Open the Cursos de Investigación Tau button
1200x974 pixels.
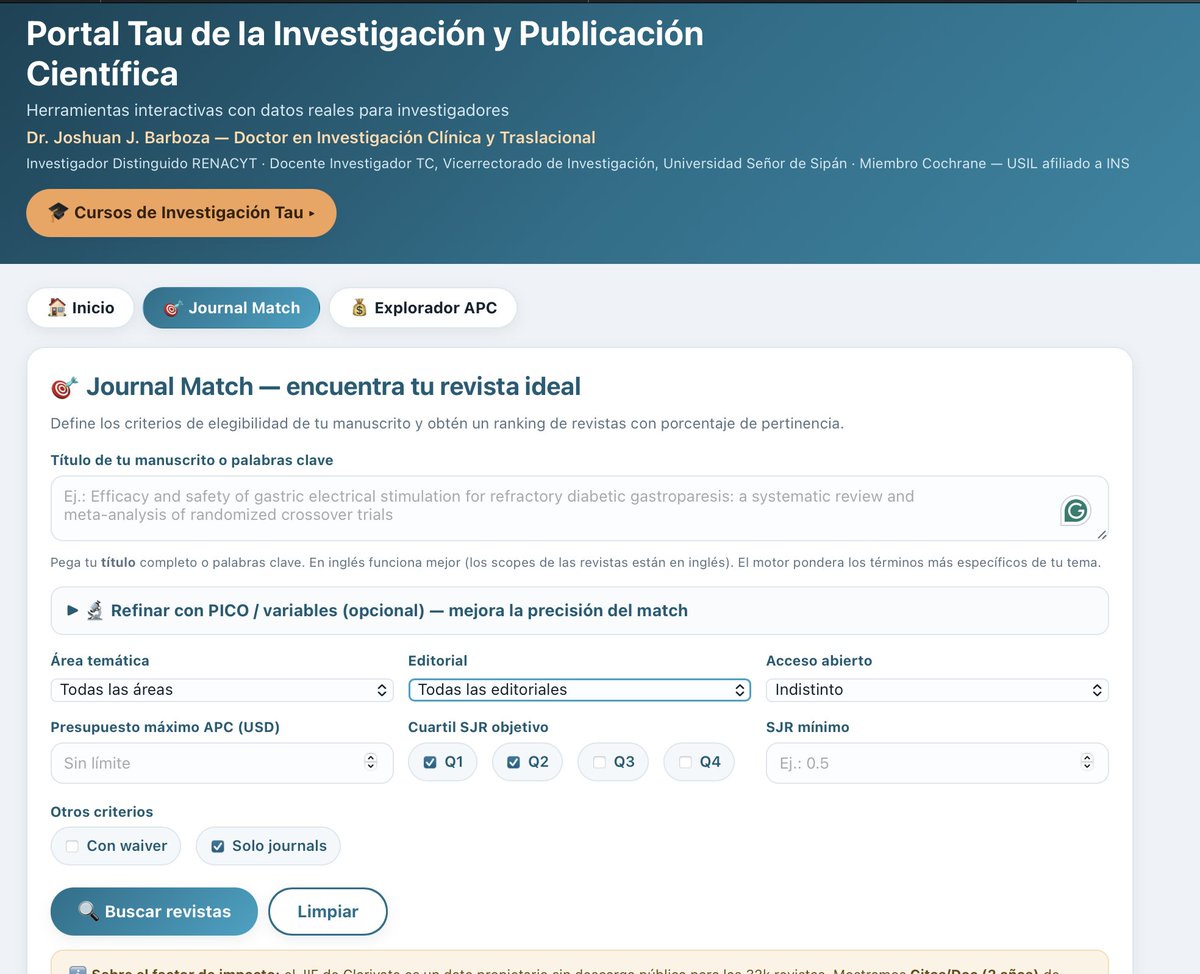click(x=181, y=213)
